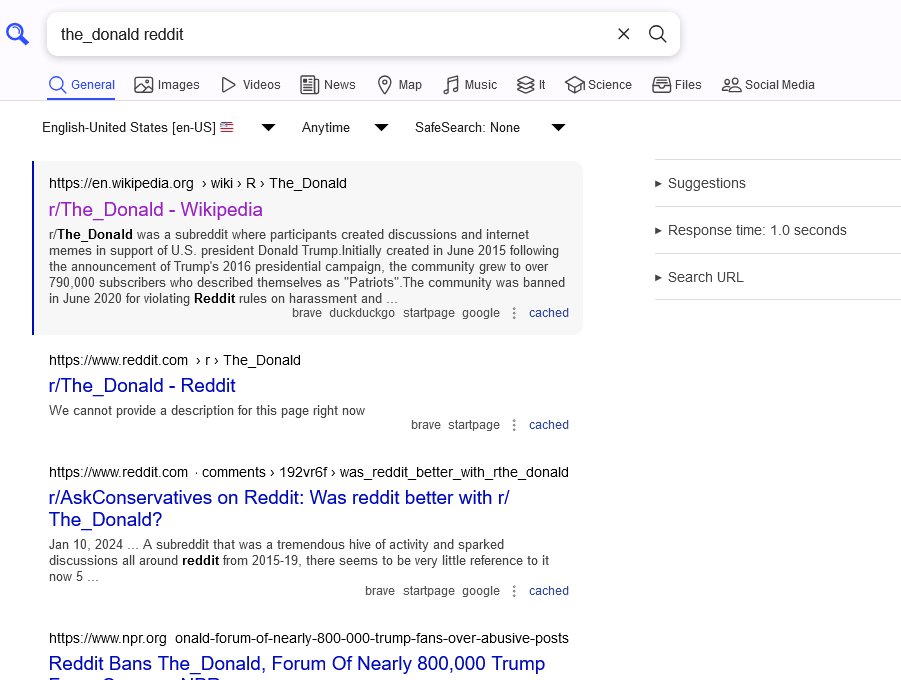Image resolution: width=901 pixels, height=680 pixels.
Task: Click the Wikipedia result description snippet
Action: click(x=307, y=267)
